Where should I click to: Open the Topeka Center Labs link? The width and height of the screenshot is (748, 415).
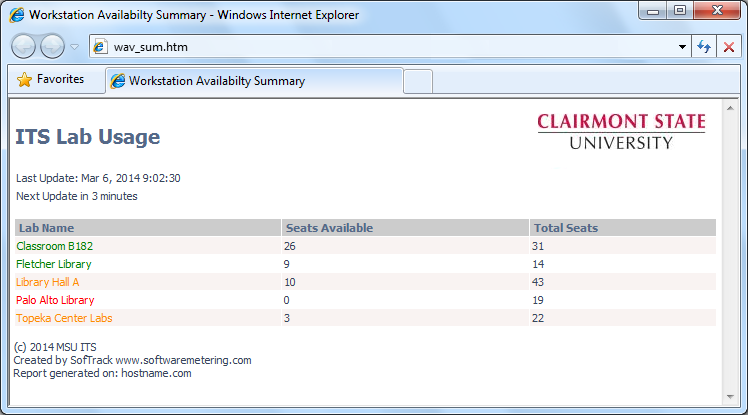click(x=64, y=318)
